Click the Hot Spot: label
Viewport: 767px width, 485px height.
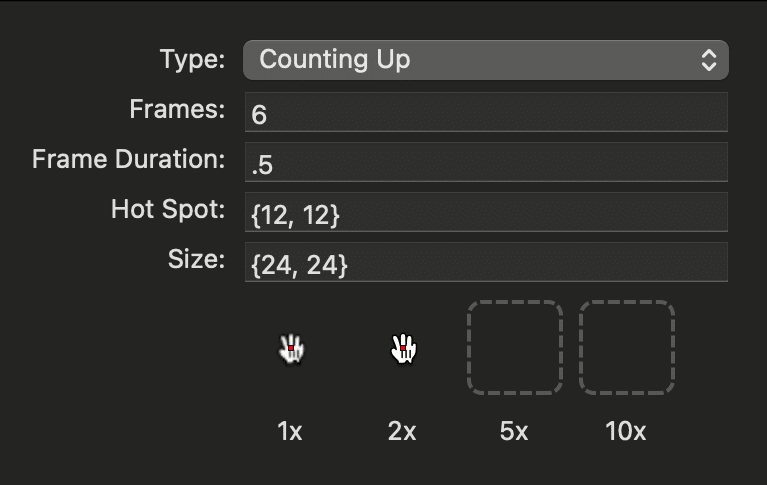[x=168, y=209]
